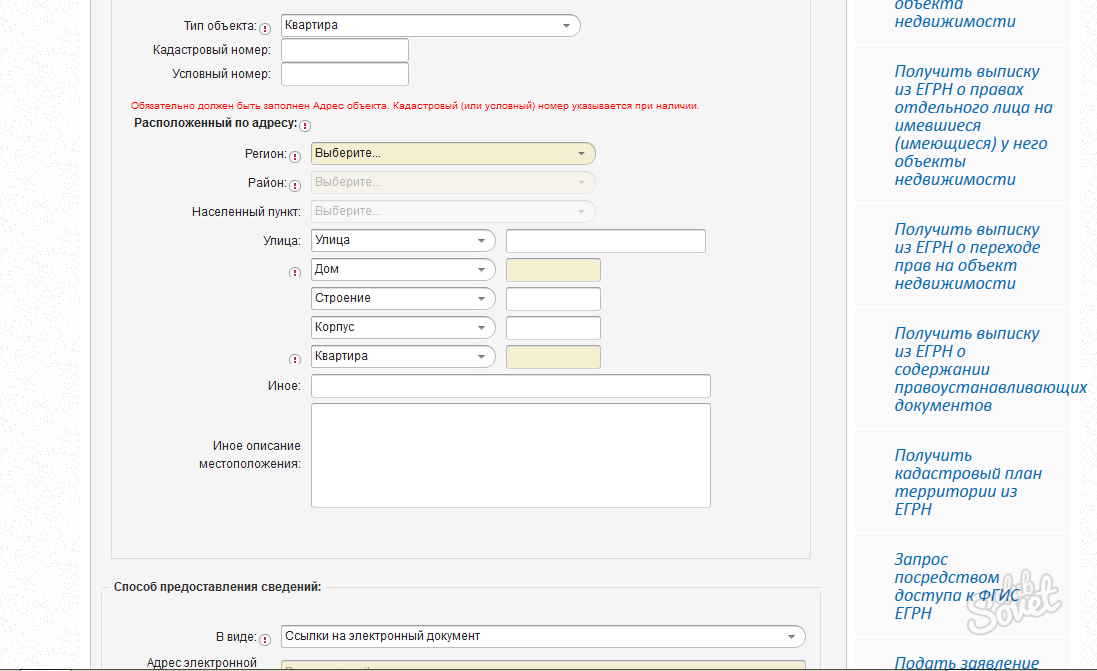Open the Дом type dropdown
Image resolution: width=1097 pixels, height=671 pixels.
(x=403, y=269)
